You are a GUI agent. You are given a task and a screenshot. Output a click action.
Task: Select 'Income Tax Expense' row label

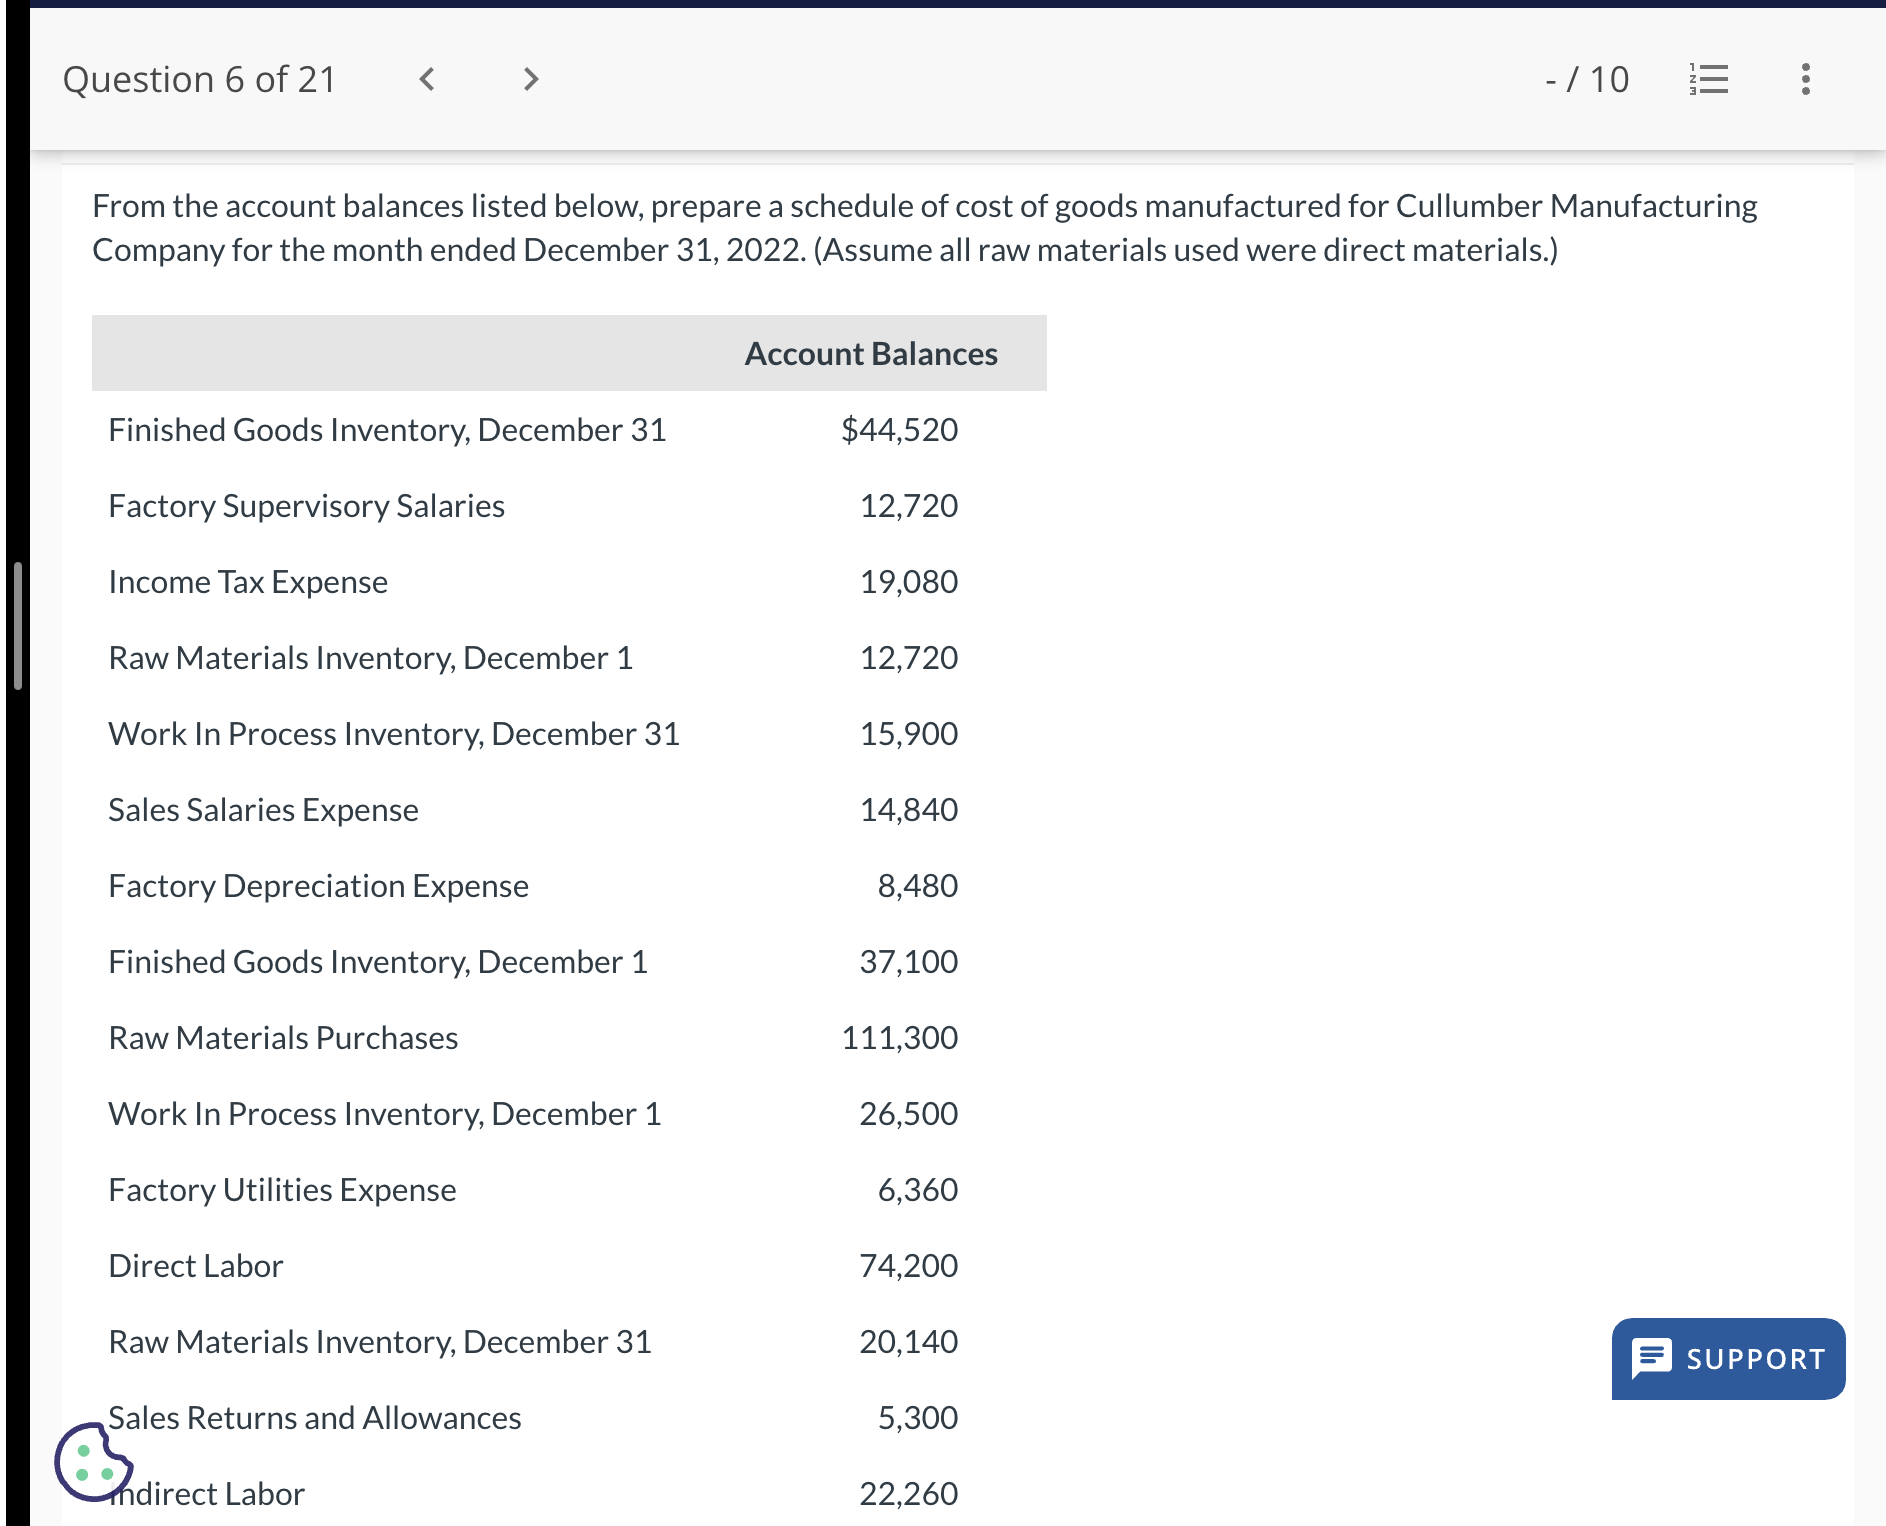248,582
